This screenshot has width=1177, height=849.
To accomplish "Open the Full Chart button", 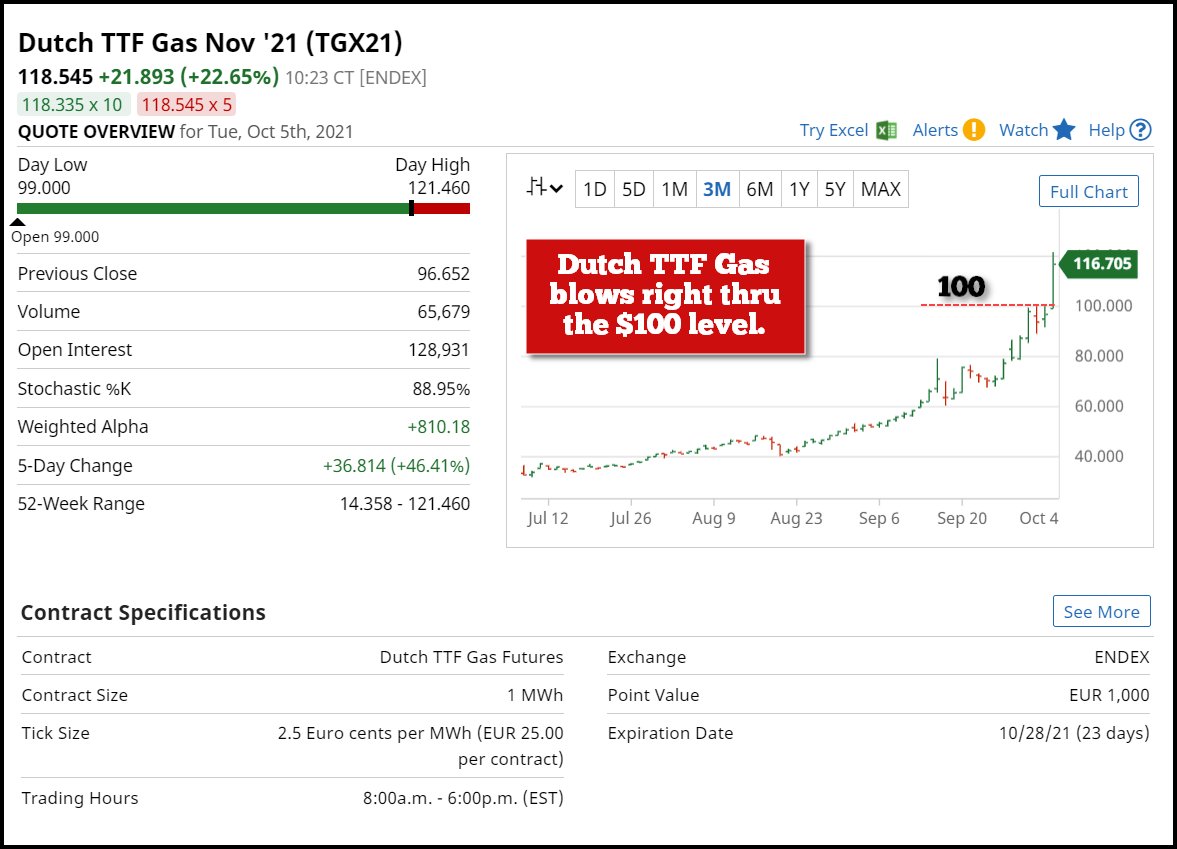I will (1088, 192).
